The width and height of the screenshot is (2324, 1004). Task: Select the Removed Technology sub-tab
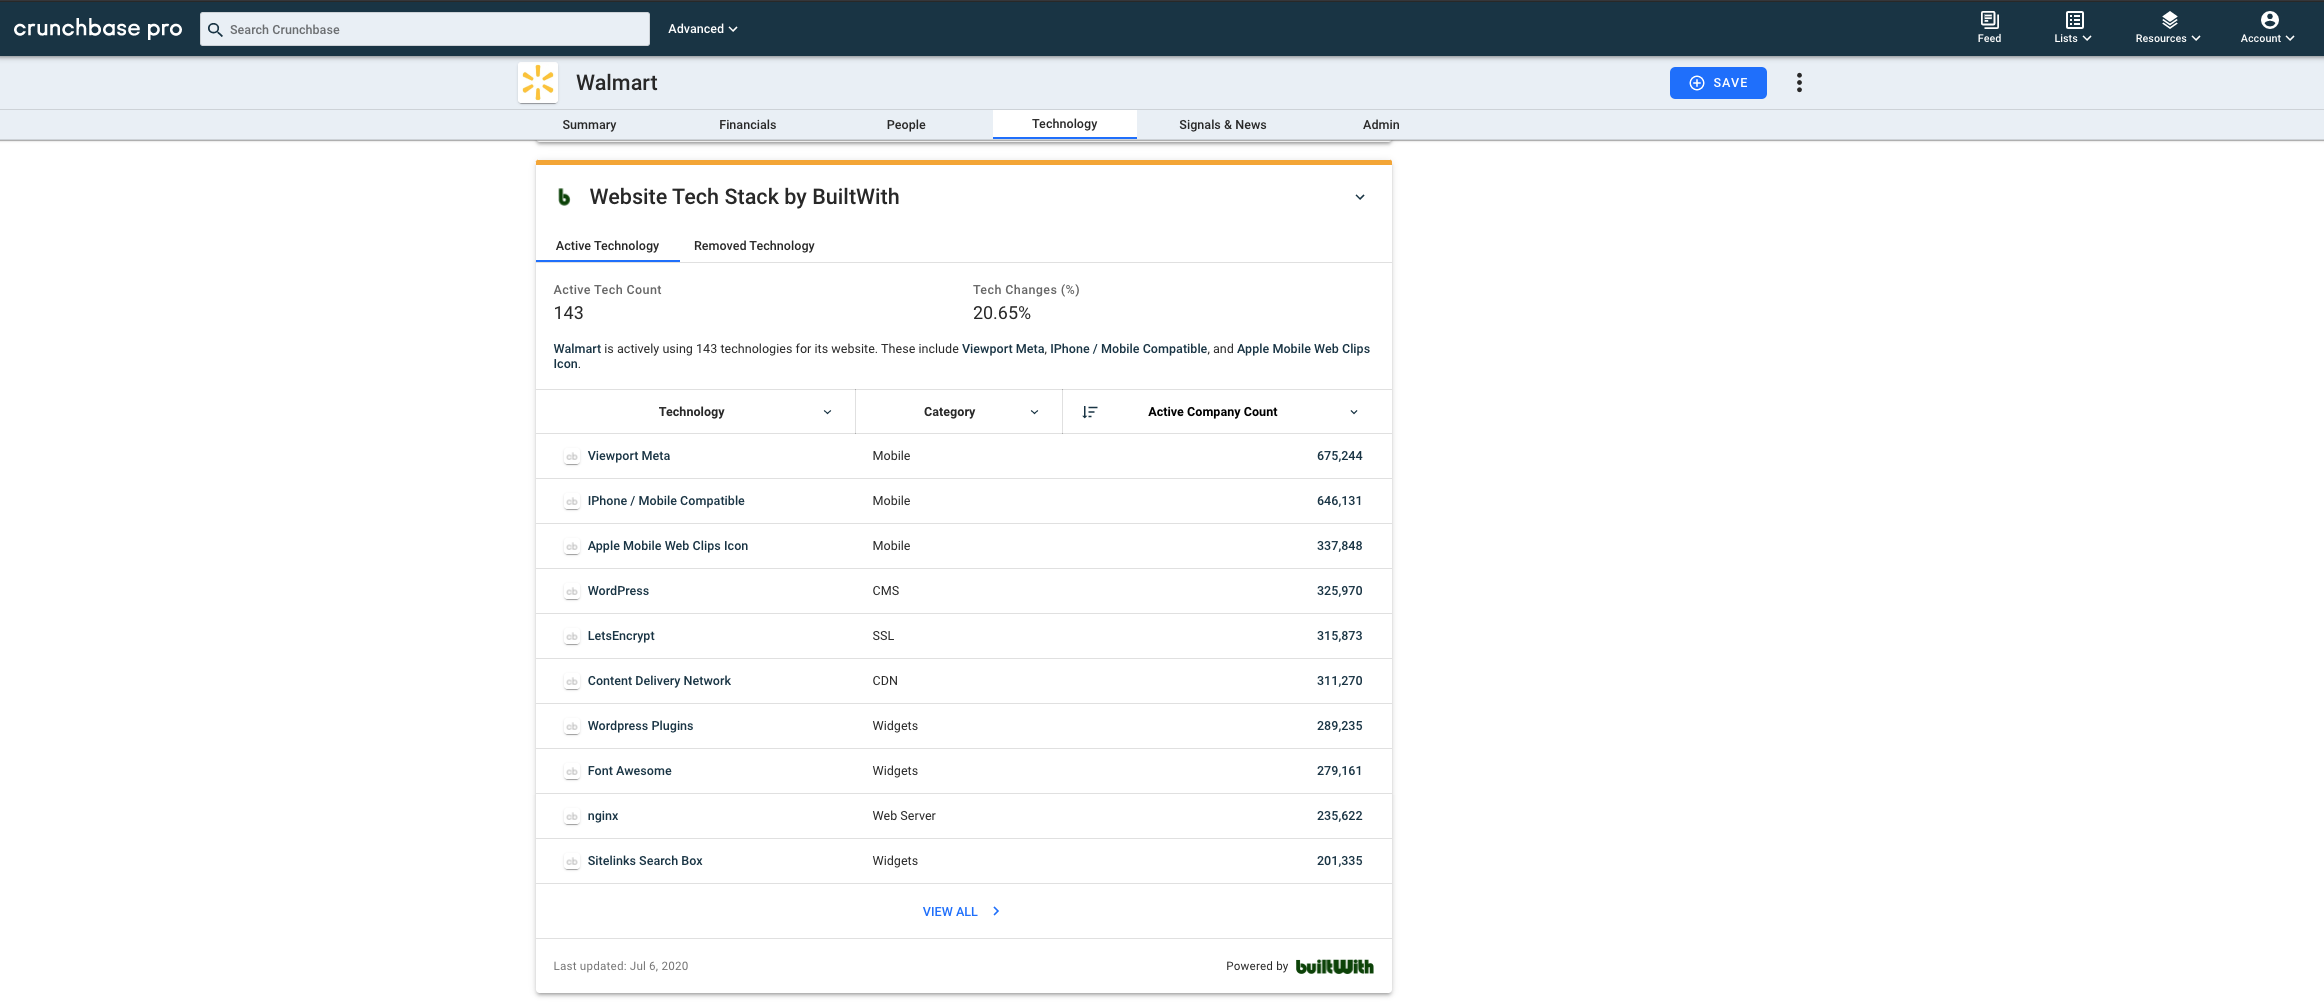click(754, 246)
